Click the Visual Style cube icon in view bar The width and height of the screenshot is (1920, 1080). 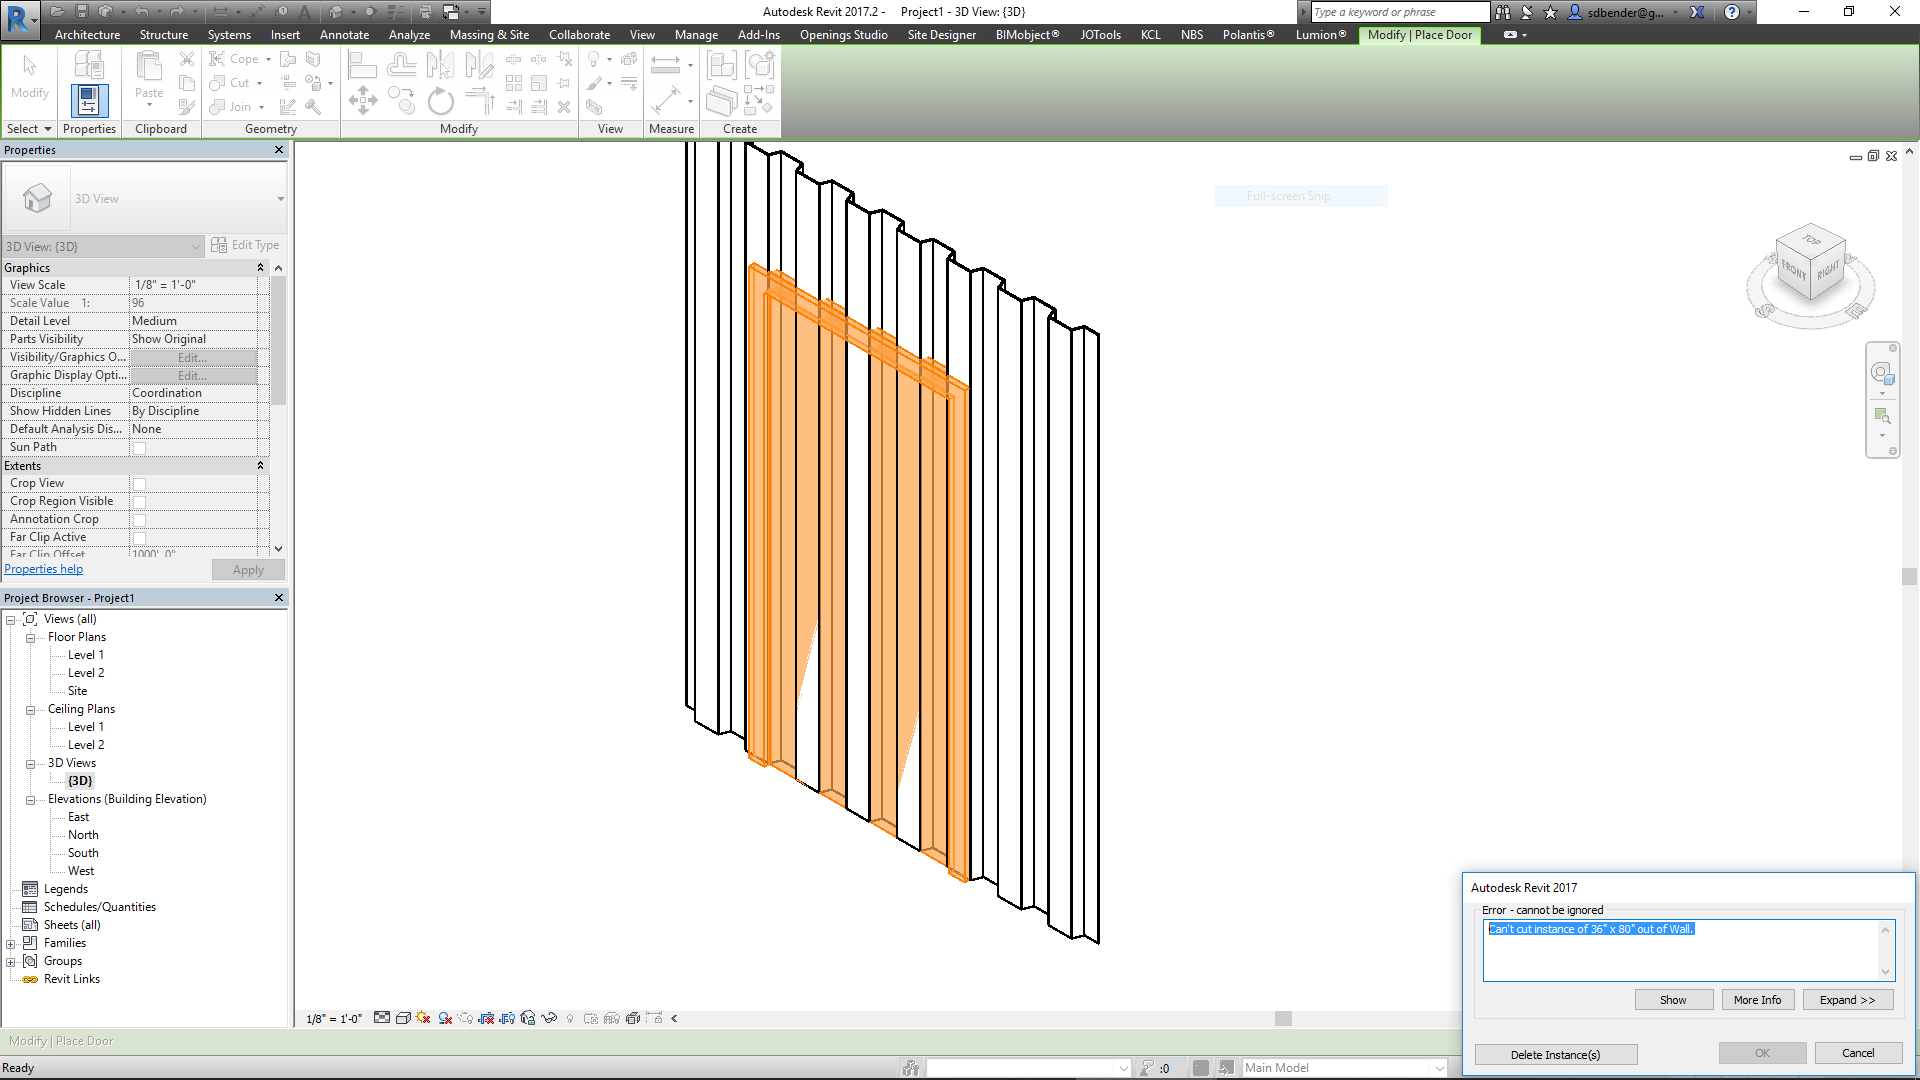pos(403,1018)
